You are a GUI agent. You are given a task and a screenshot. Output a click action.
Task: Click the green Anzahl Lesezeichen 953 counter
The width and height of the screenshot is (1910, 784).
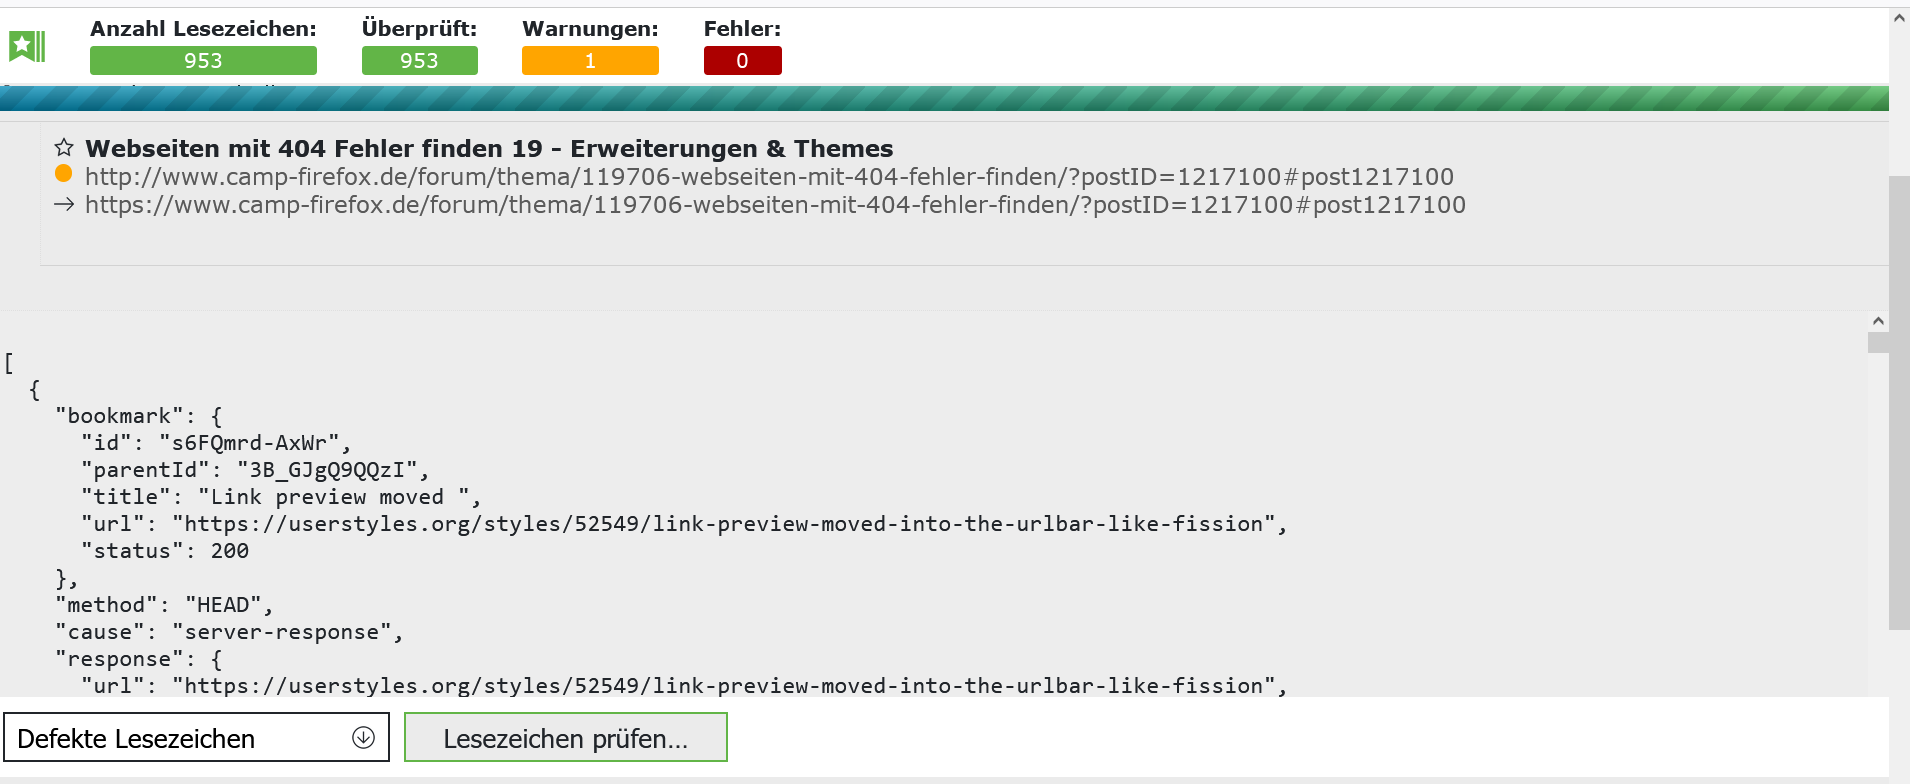[203, 61]
